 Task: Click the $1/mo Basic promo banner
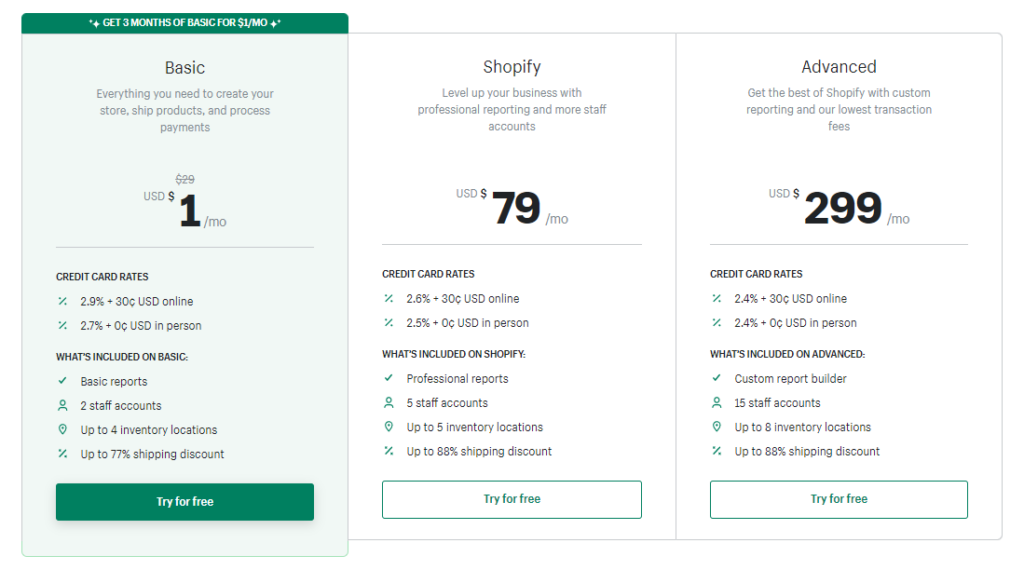[185, 23]
